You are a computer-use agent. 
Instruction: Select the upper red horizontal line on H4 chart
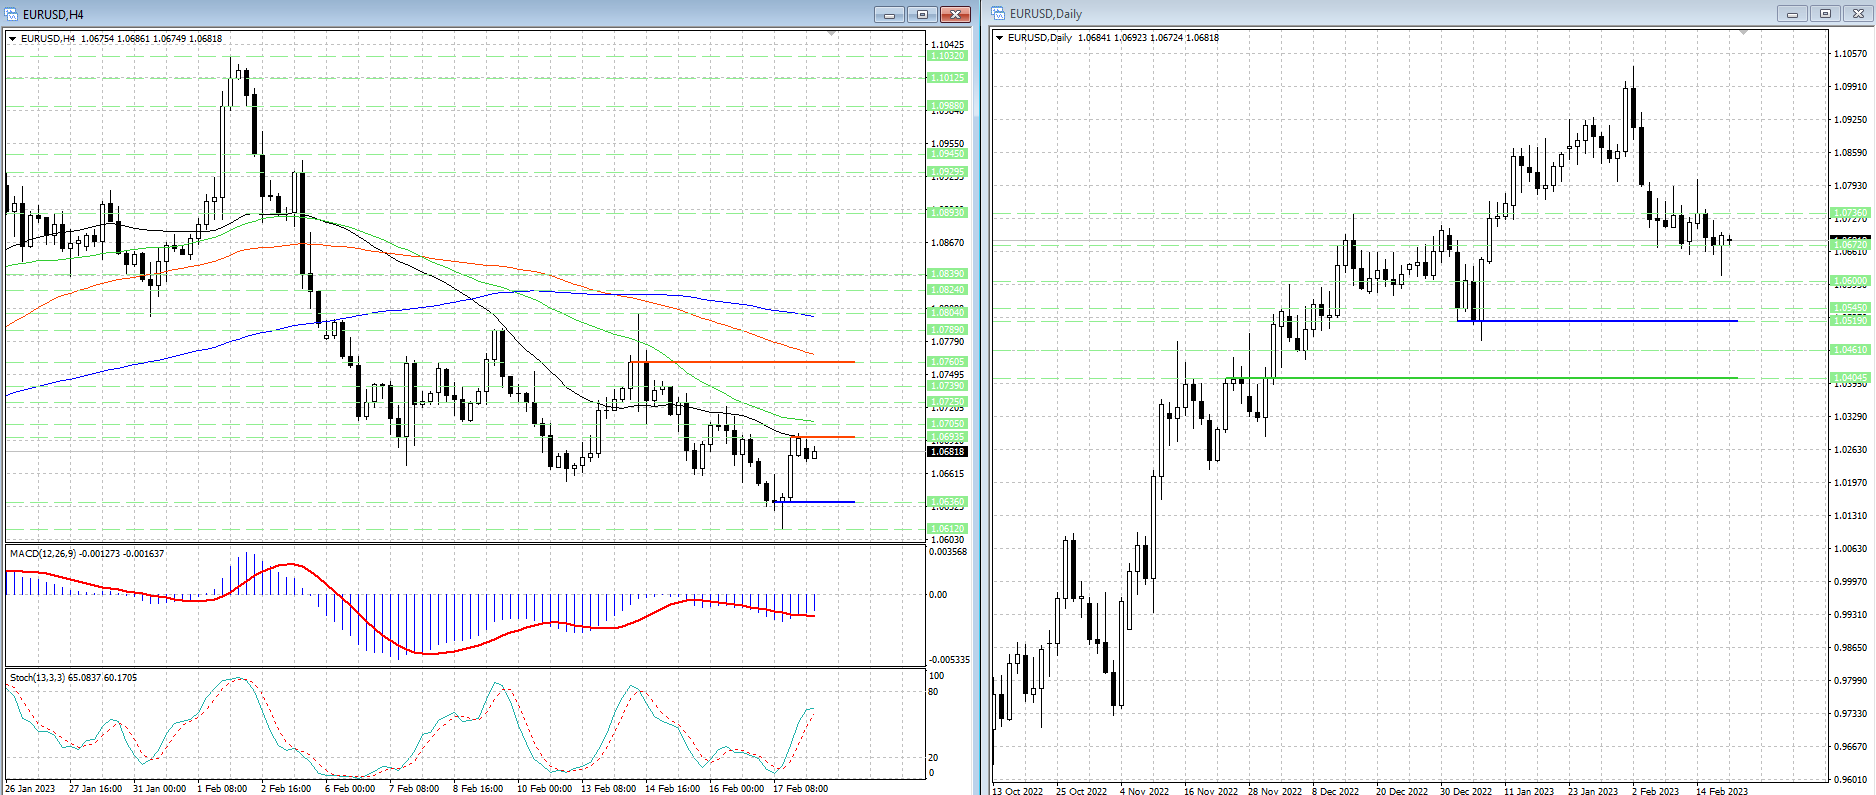(750, 361)
